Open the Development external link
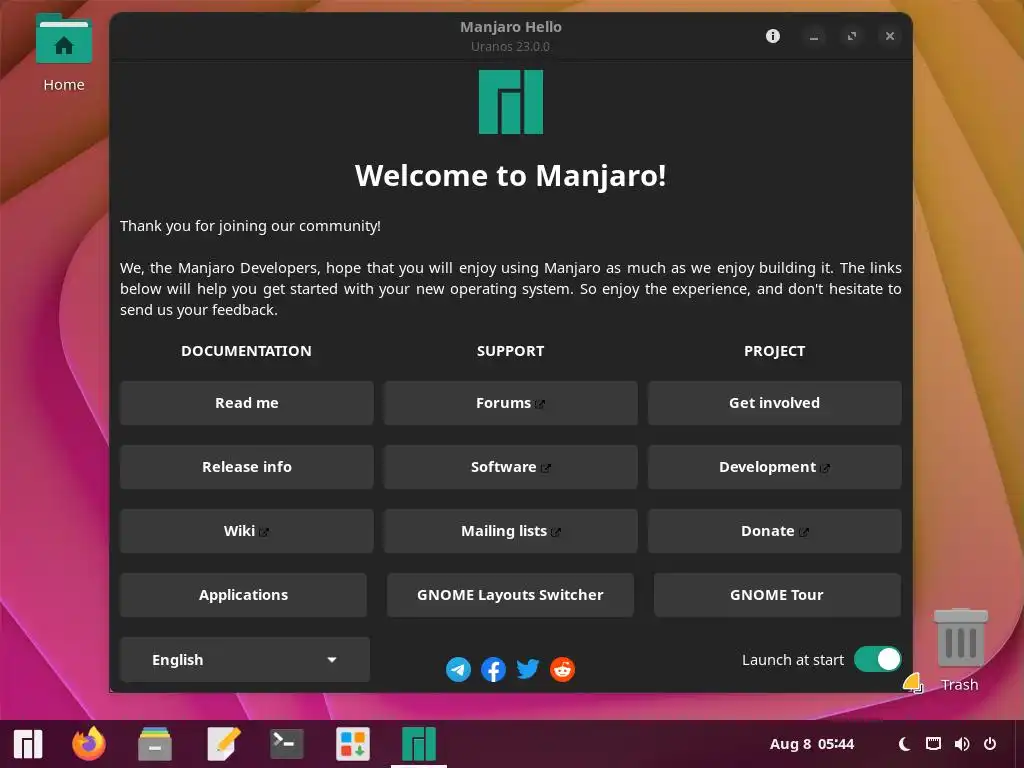The height and width of the screenshot is (768, 1024). click(775, 467)
